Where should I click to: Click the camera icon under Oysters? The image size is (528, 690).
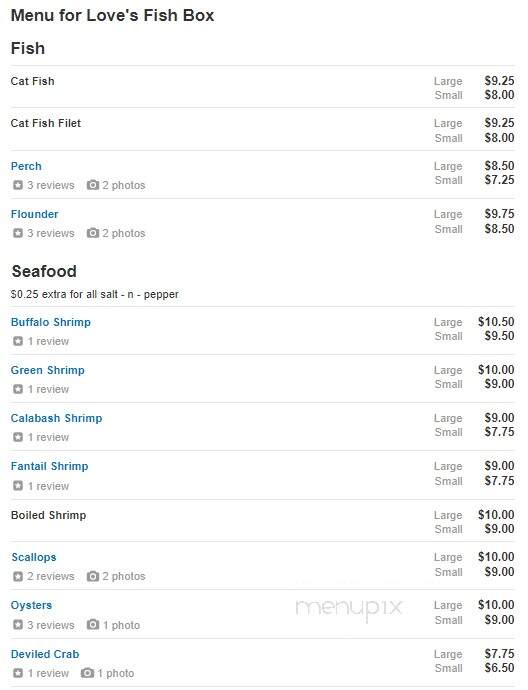92,624
